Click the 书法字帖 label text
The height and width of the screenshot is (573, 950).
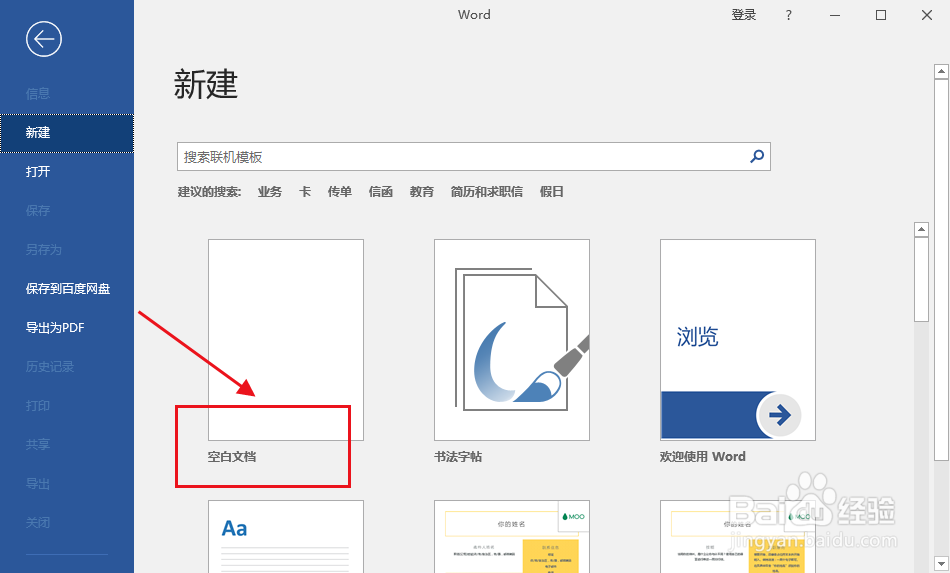point(458,457)
